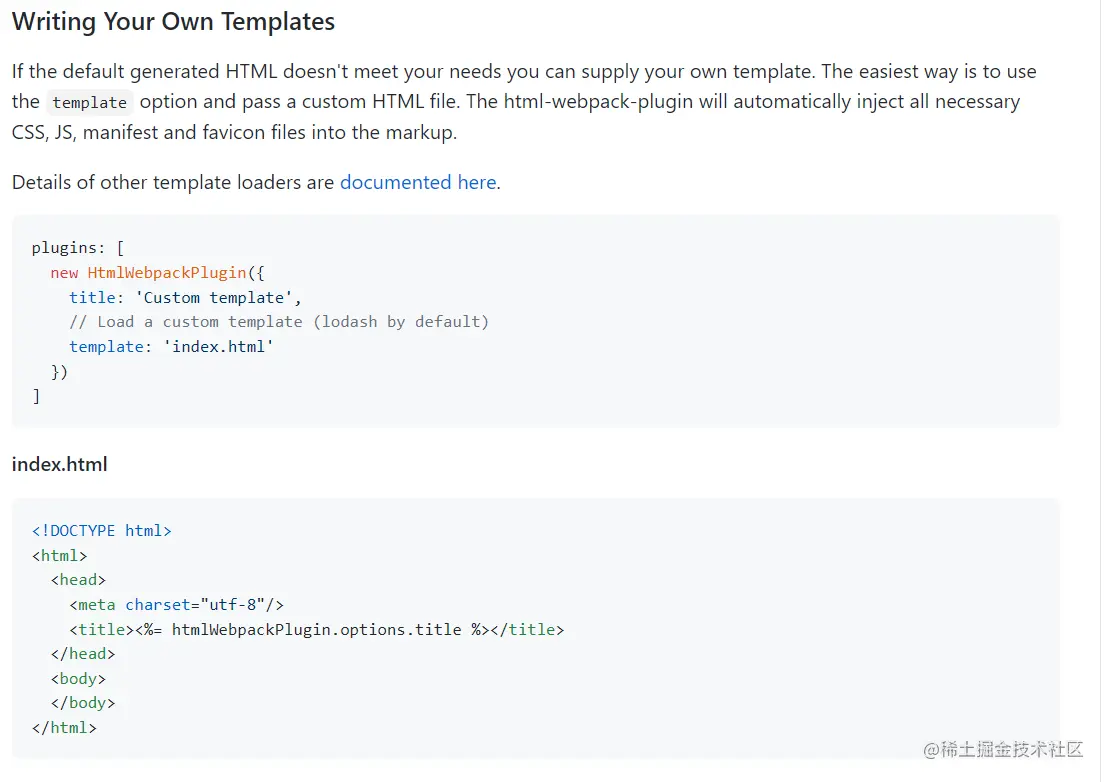The width and height of the screenshot is (1106, 782).
Task: Click the inline "template" code snippet
Action: pyautogui.click(x=89, y=102)
